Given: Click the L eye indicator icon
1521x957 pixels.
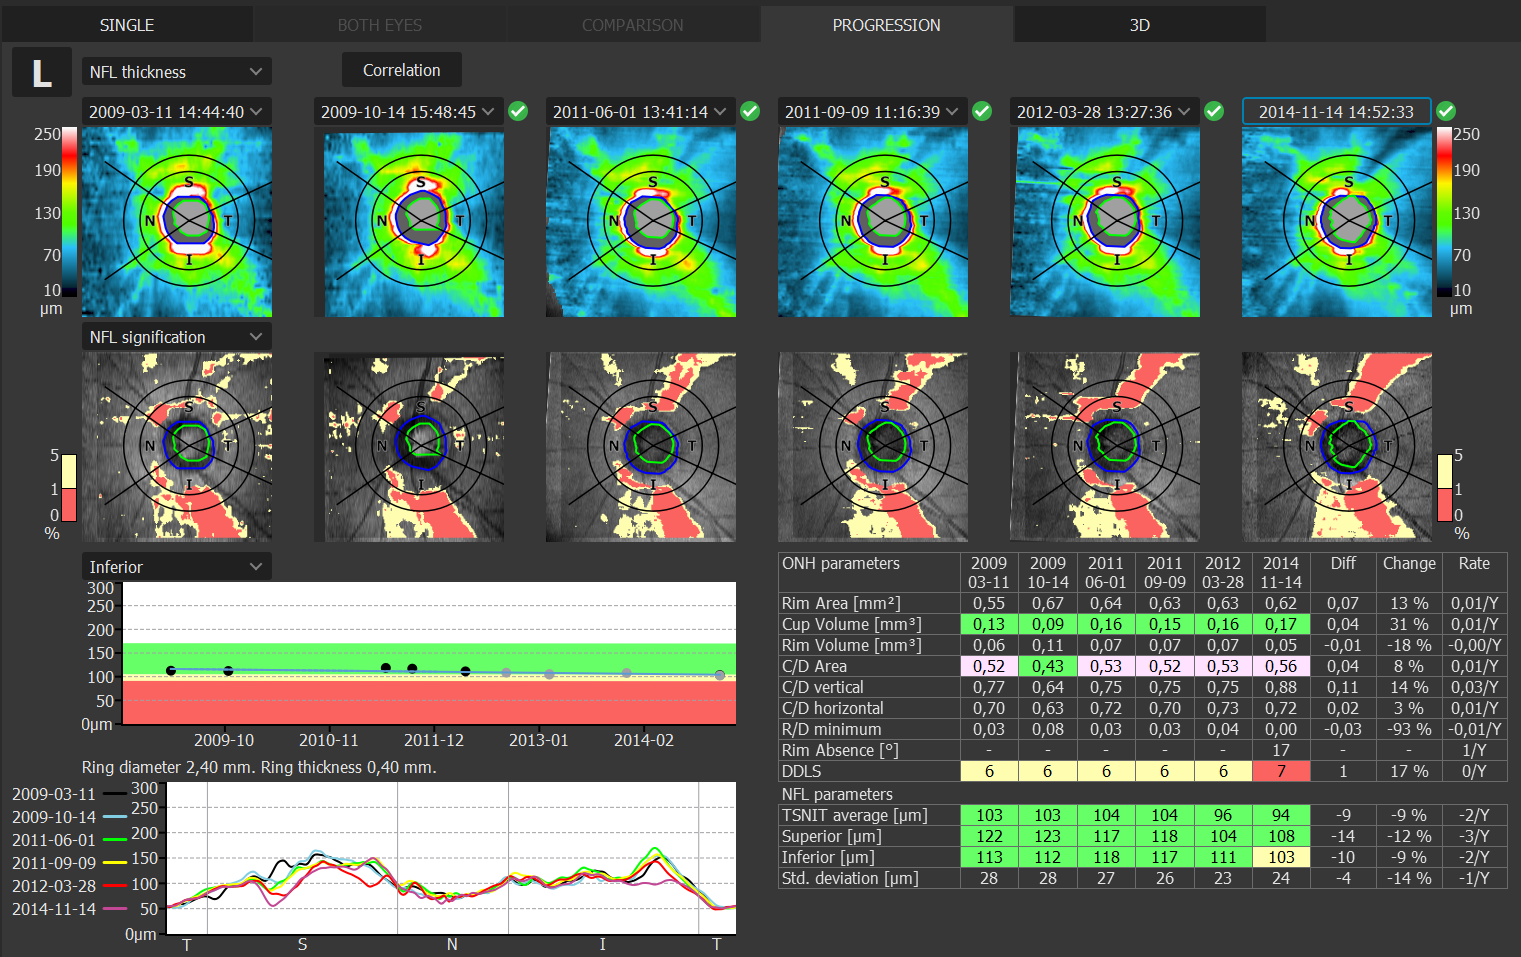Looking at the screenshot, I should point(42,72).
